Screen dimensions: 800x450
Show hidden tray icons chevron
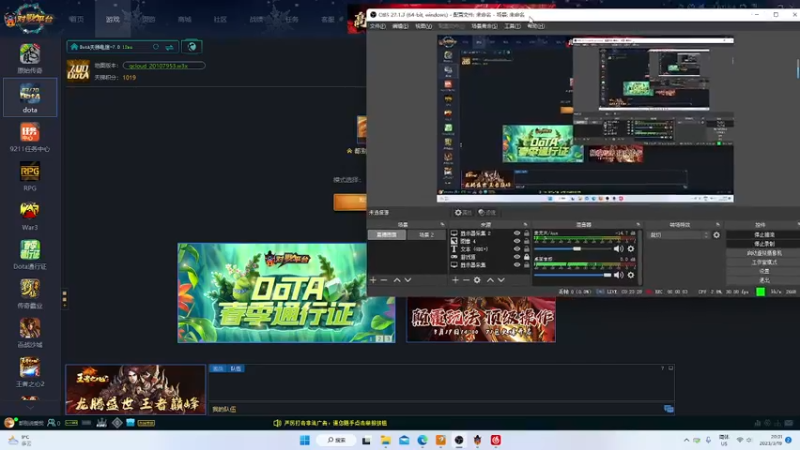pos(686,440)
